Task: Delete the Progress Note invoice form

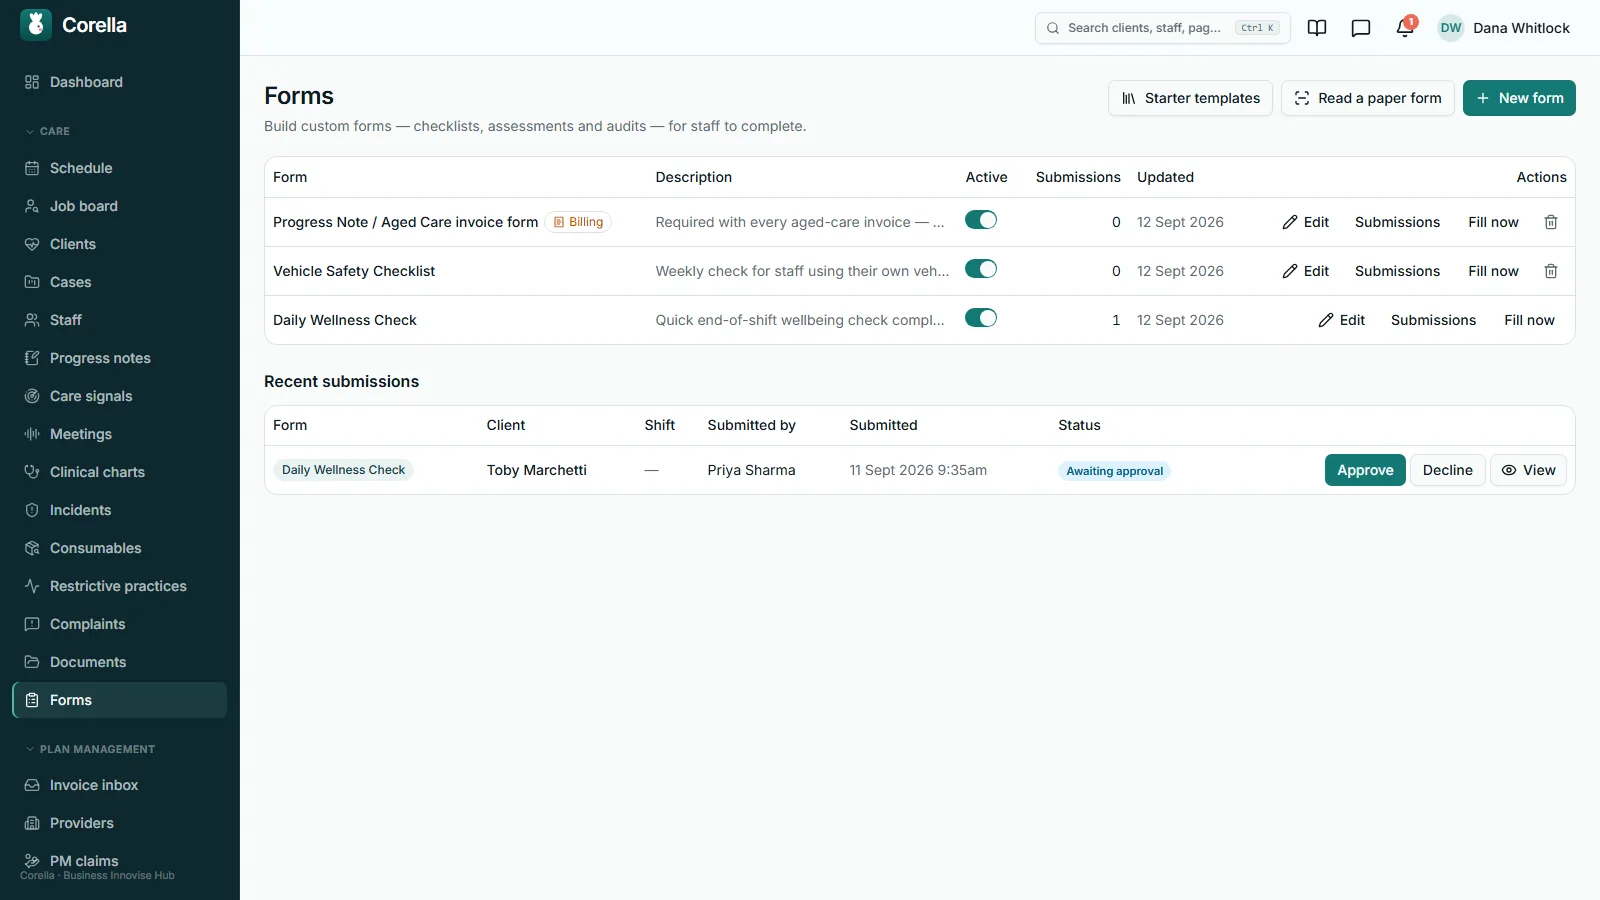Action: tap(1551, 222)
